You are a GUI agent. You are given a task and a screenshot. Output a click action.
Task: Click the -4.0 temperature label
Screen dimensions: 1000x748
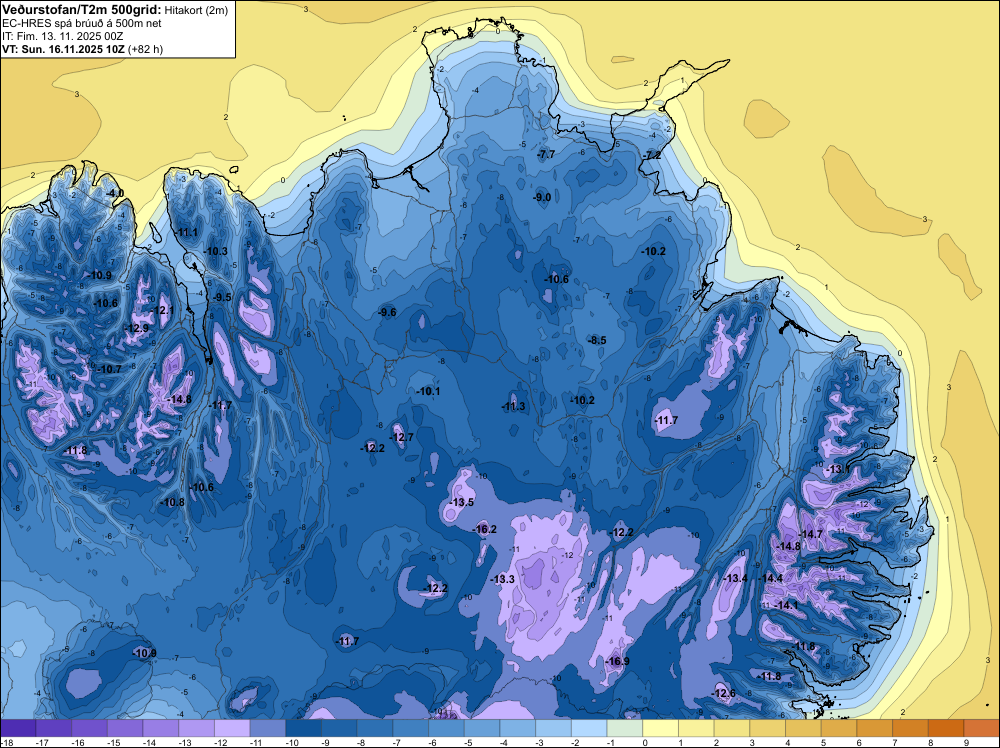point(115,193)
